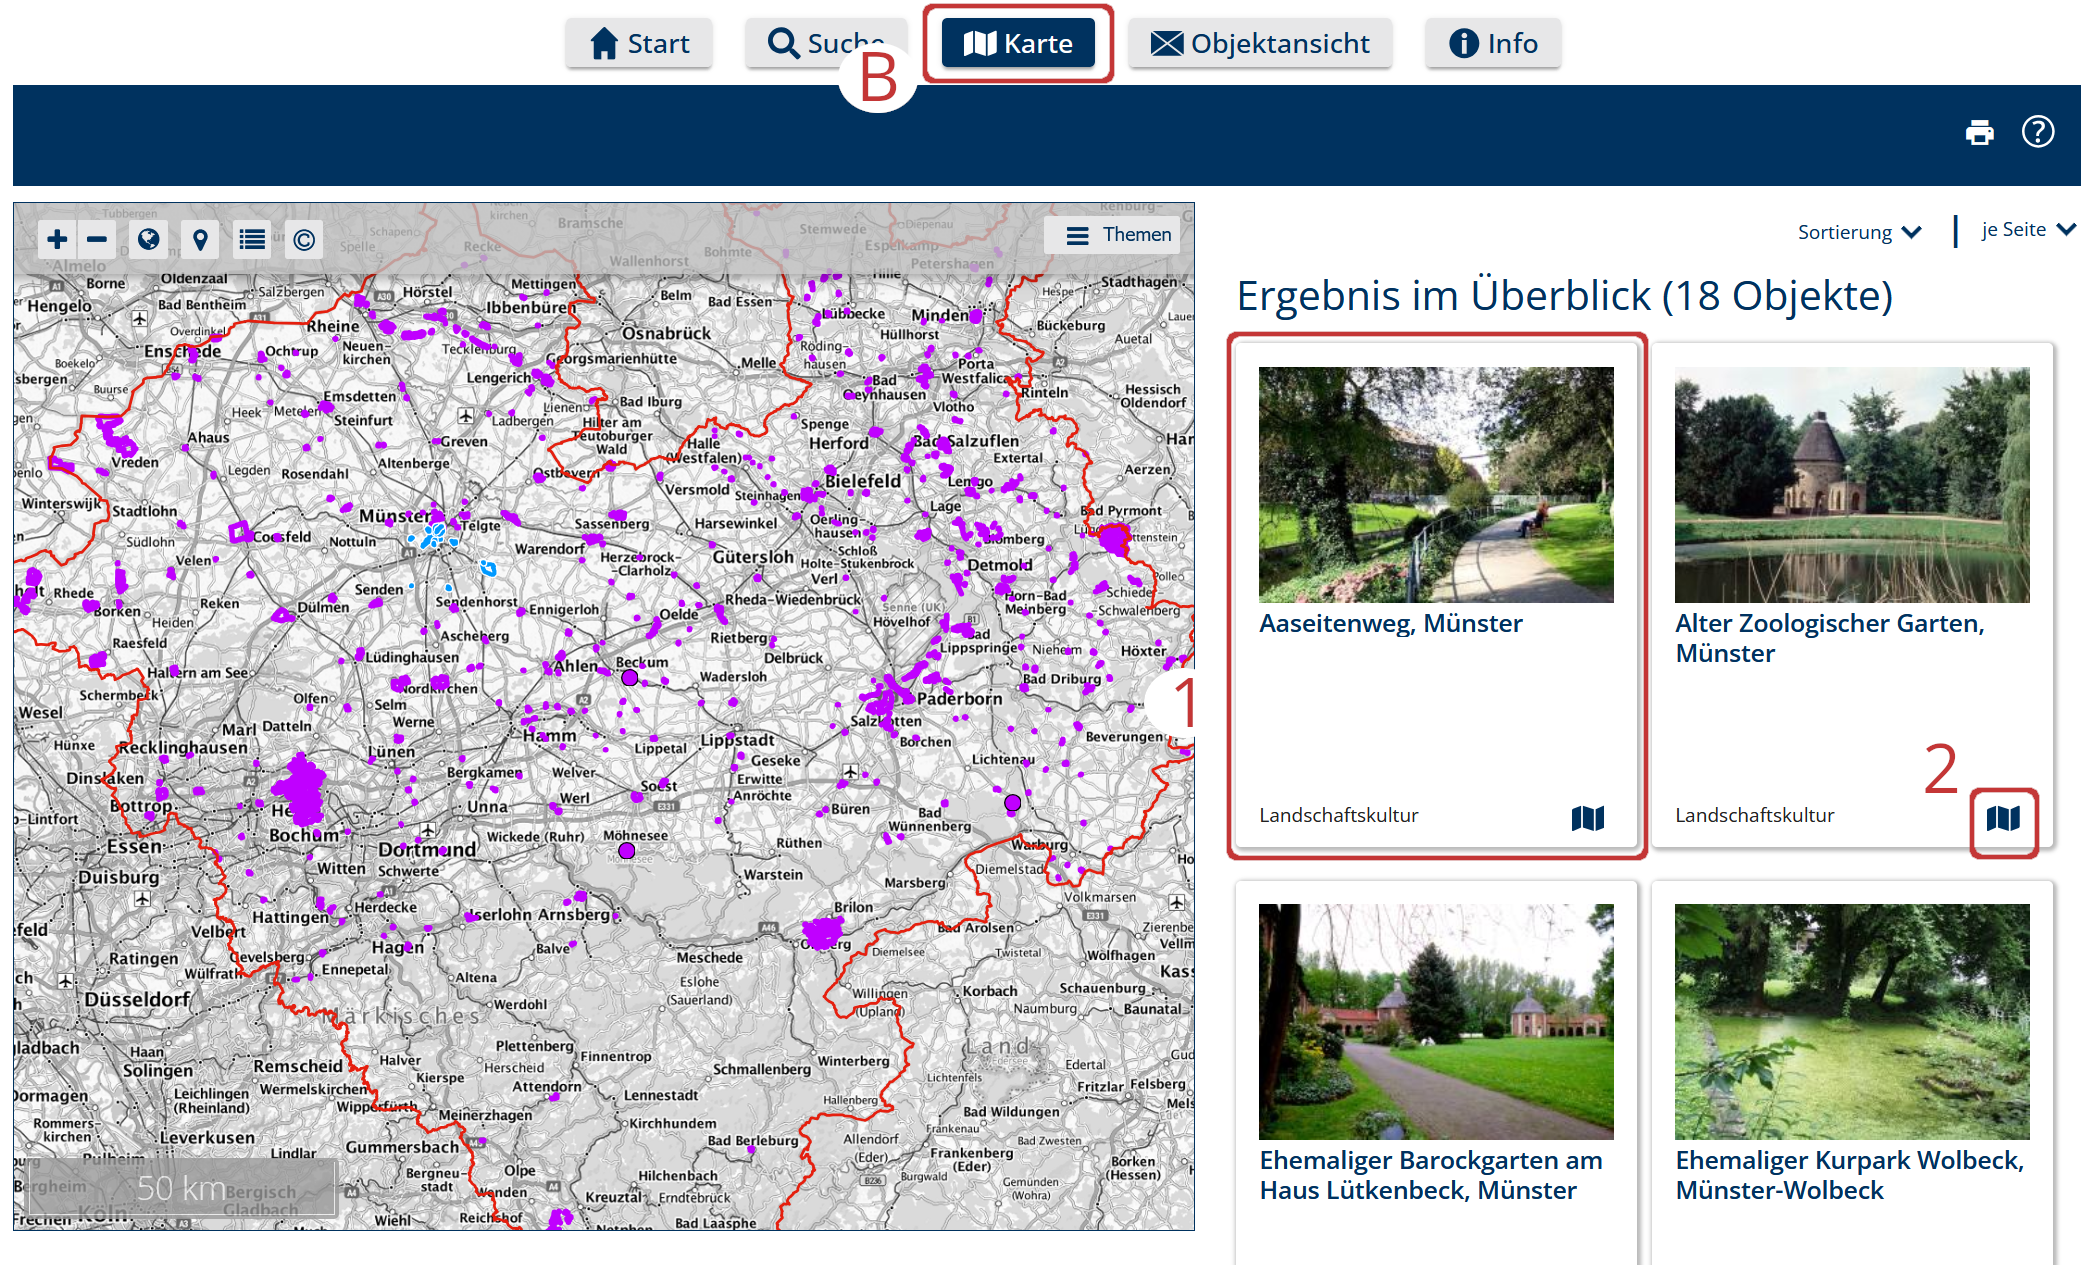This screenshot has height=1265, width=2090.
Task: Expand the je Seite dropdown
Action: tap(2029, 230)
